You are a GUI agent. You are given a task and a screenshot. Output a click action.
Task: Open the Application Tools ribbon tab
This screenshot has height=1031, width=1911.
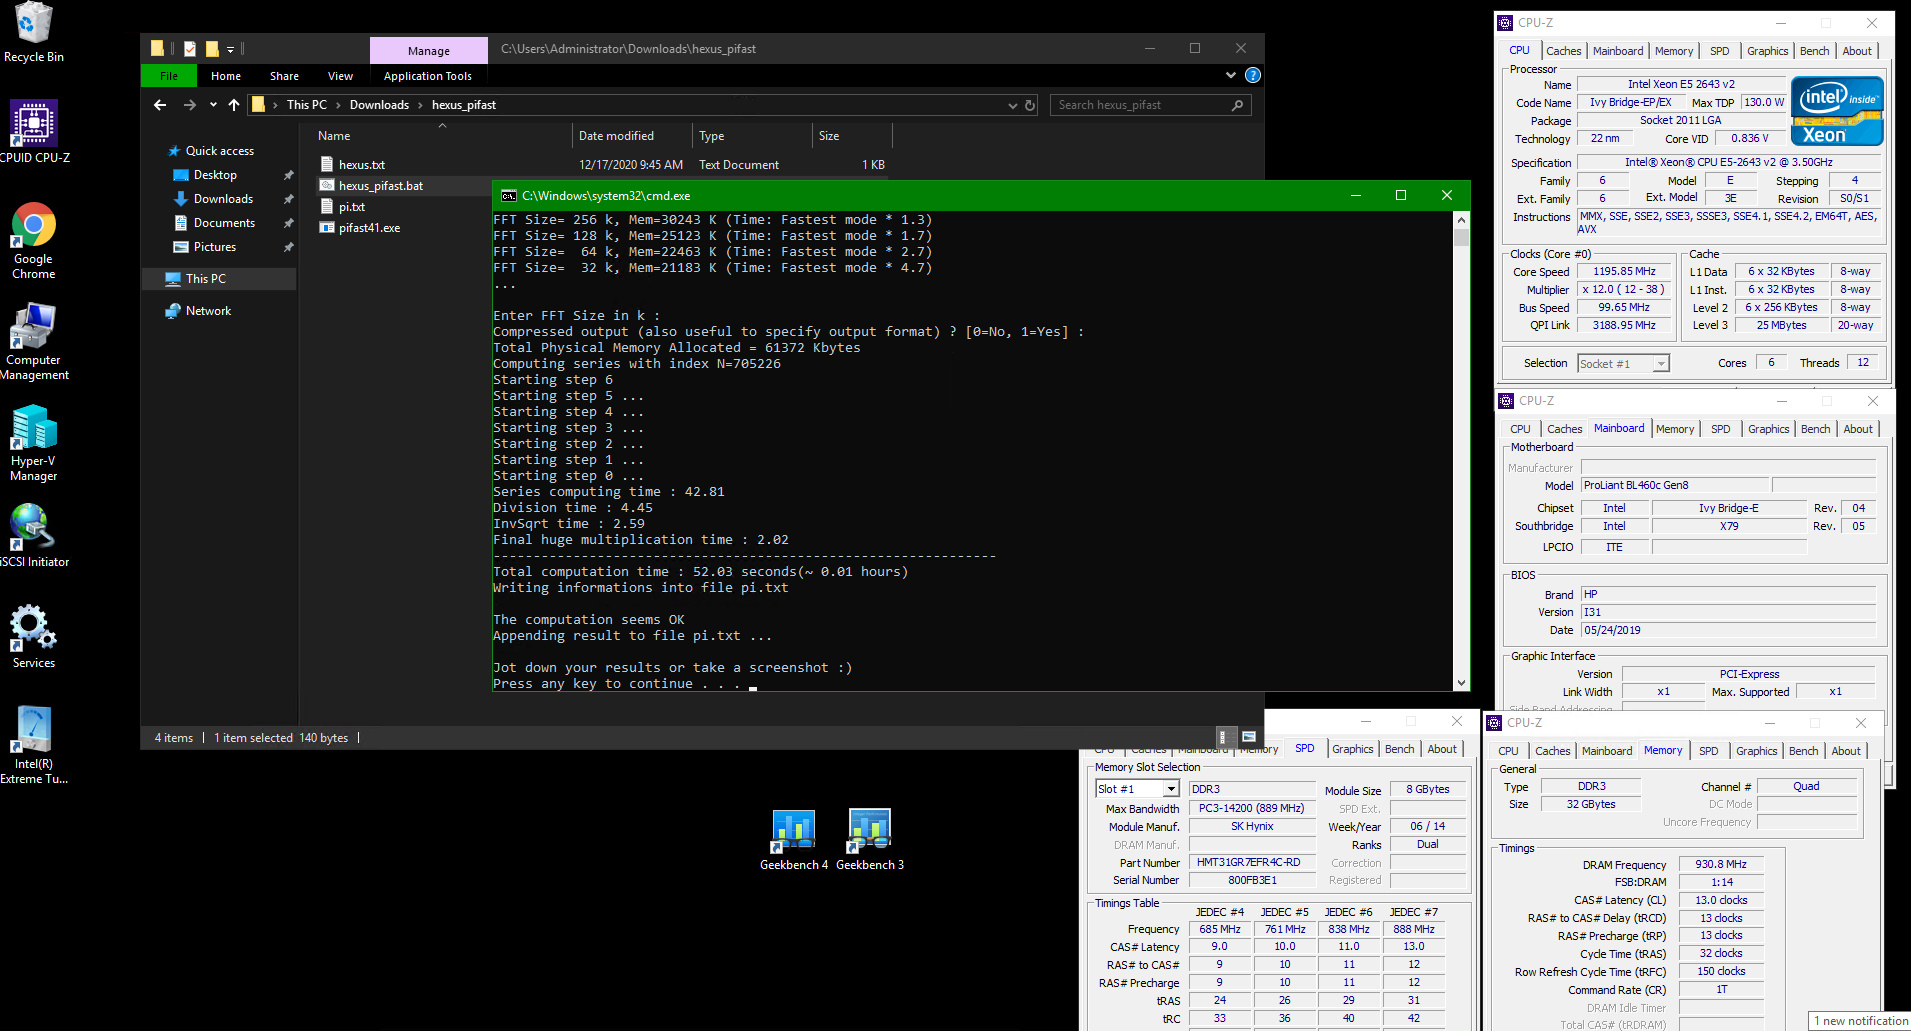coord(428,76)
